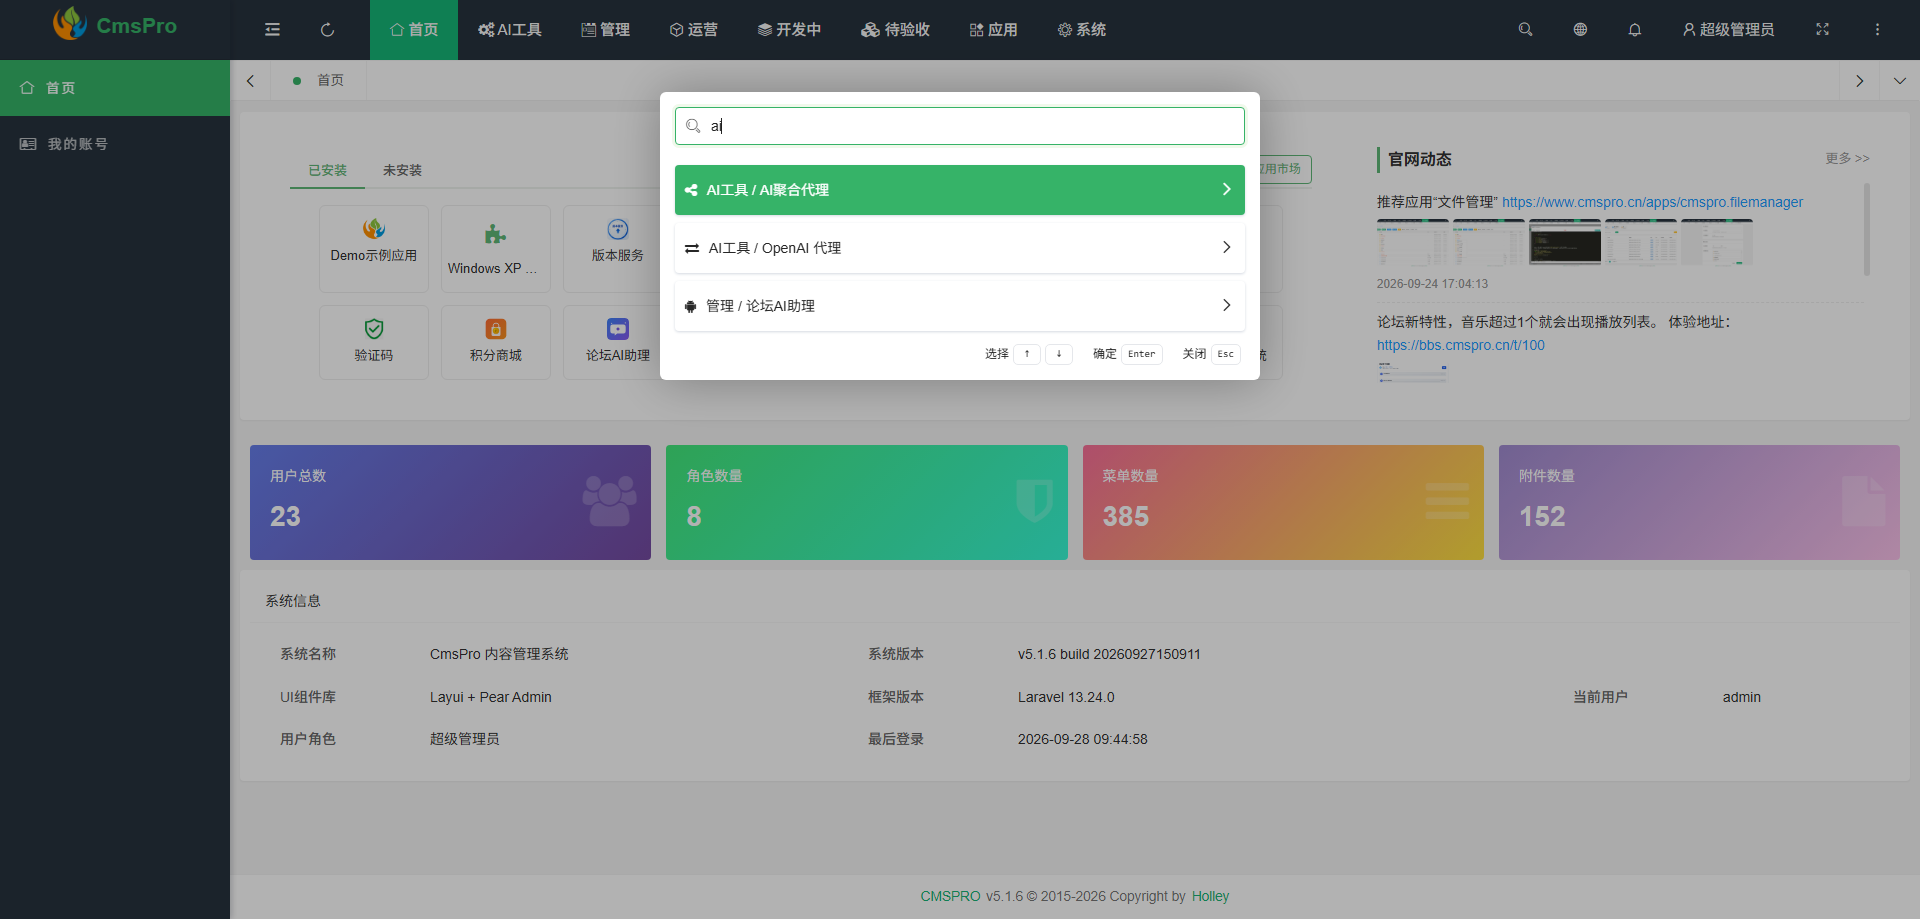Screen dimensions: 1920x919
Task: Click the 用户总数 23 card
Action: point(450,502)
